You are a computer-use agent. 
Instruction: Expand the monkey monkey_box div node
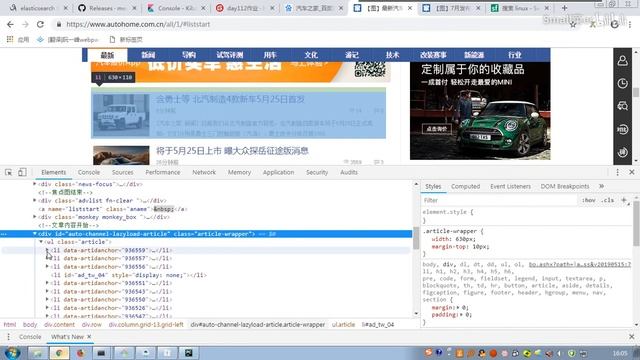pos(35,217)
